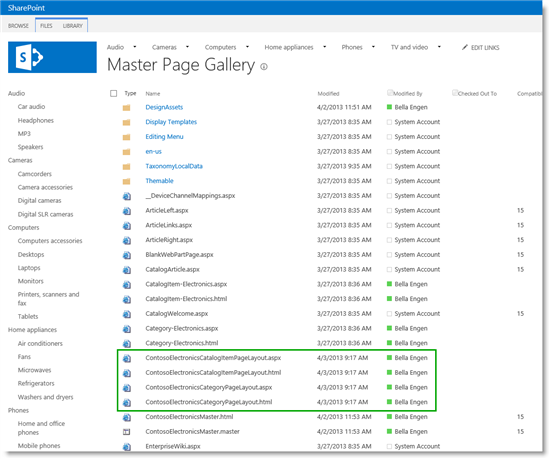Open the Themable folder link
The image size is (550, 459).
160,181
